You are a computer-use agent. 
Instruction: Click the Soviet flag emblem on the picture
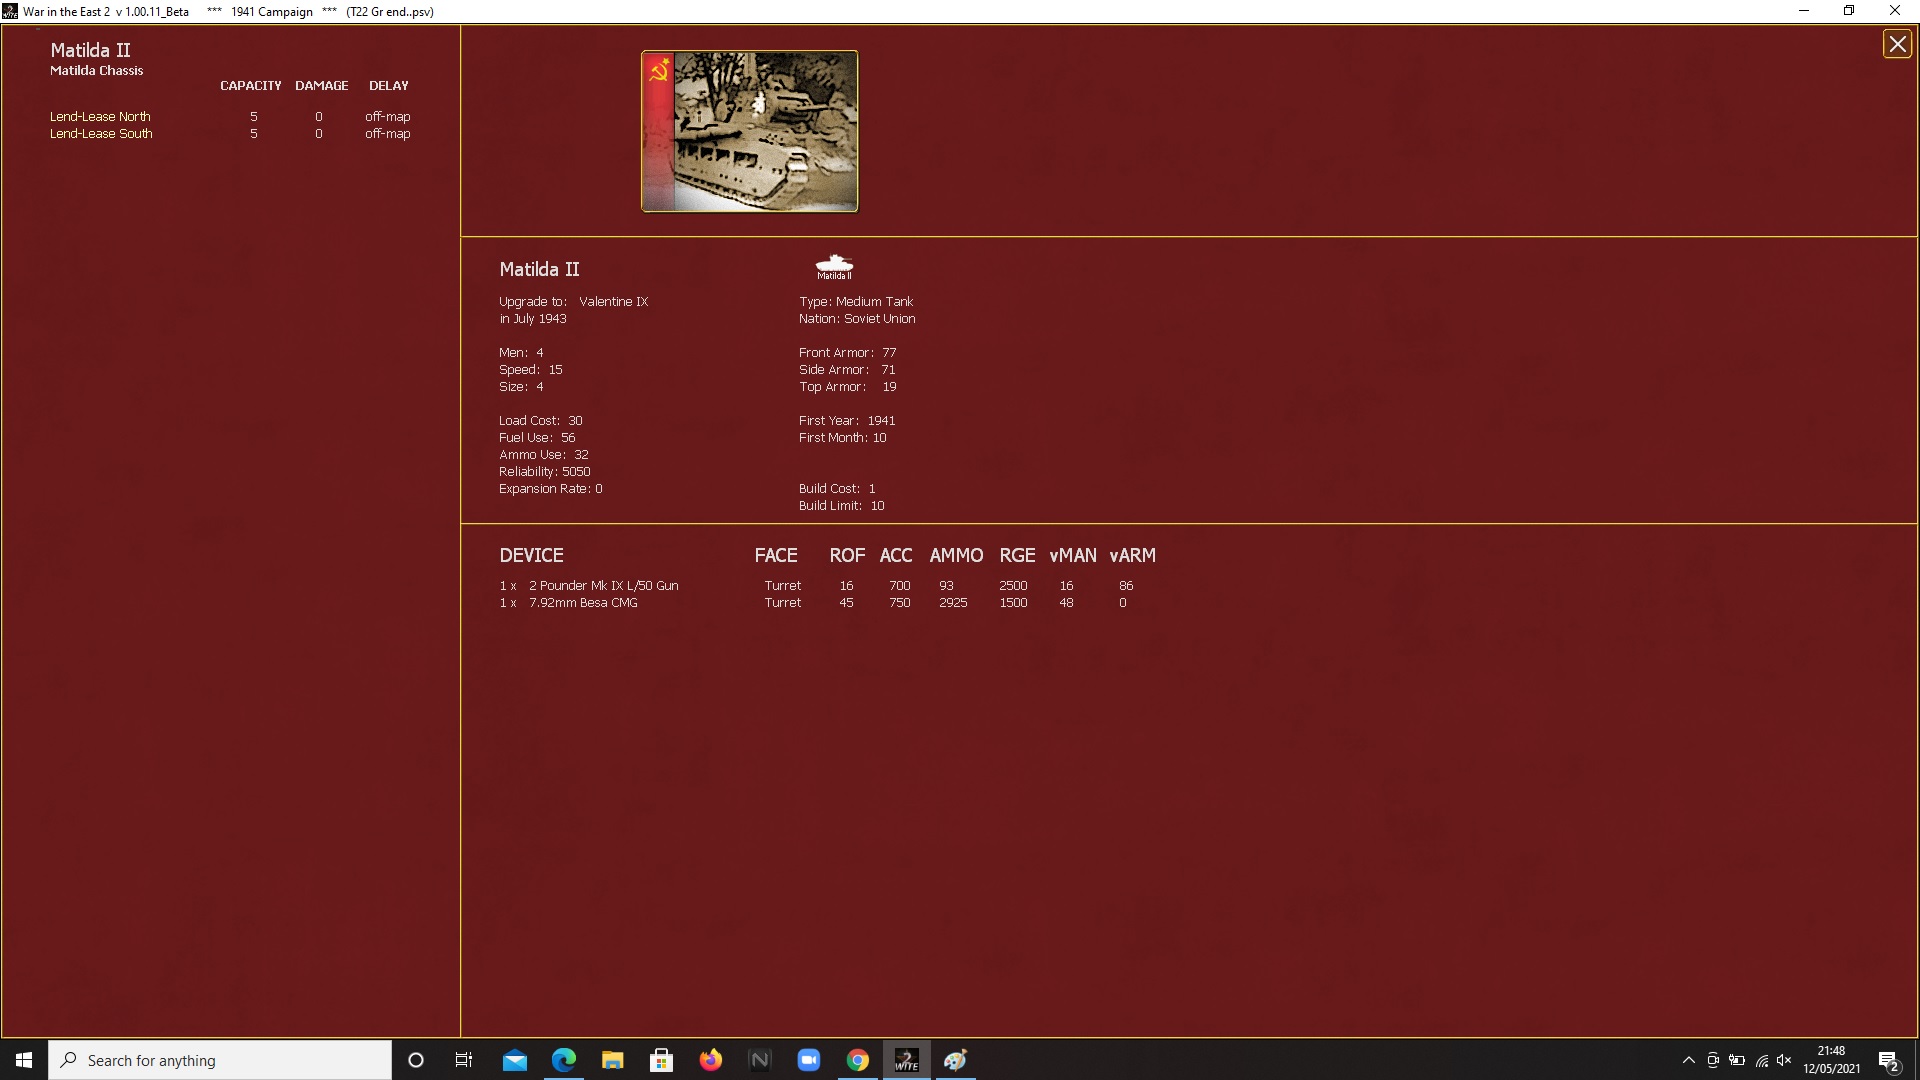coord(659,71)
